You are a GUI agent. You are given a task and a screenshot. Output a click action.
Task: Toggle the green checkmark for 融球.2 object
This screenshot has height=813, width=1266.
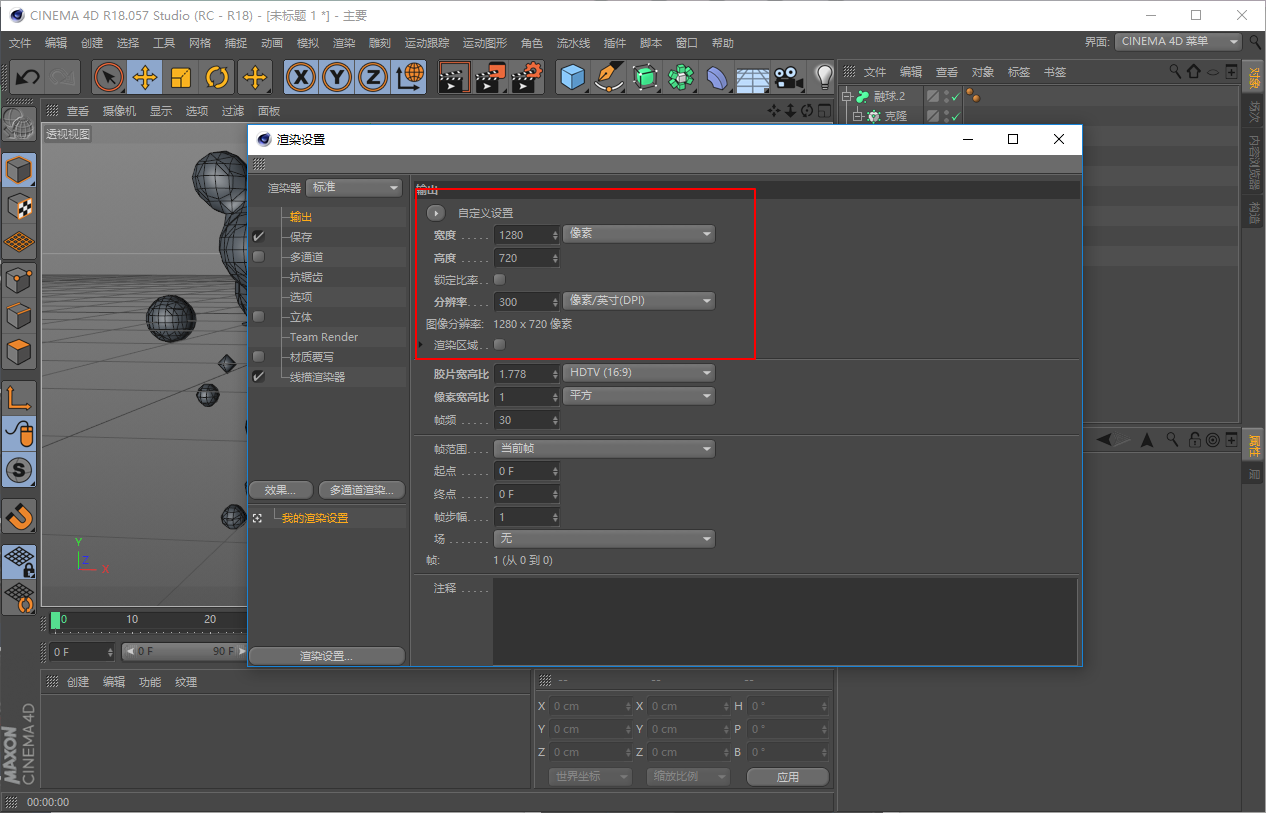955,96
